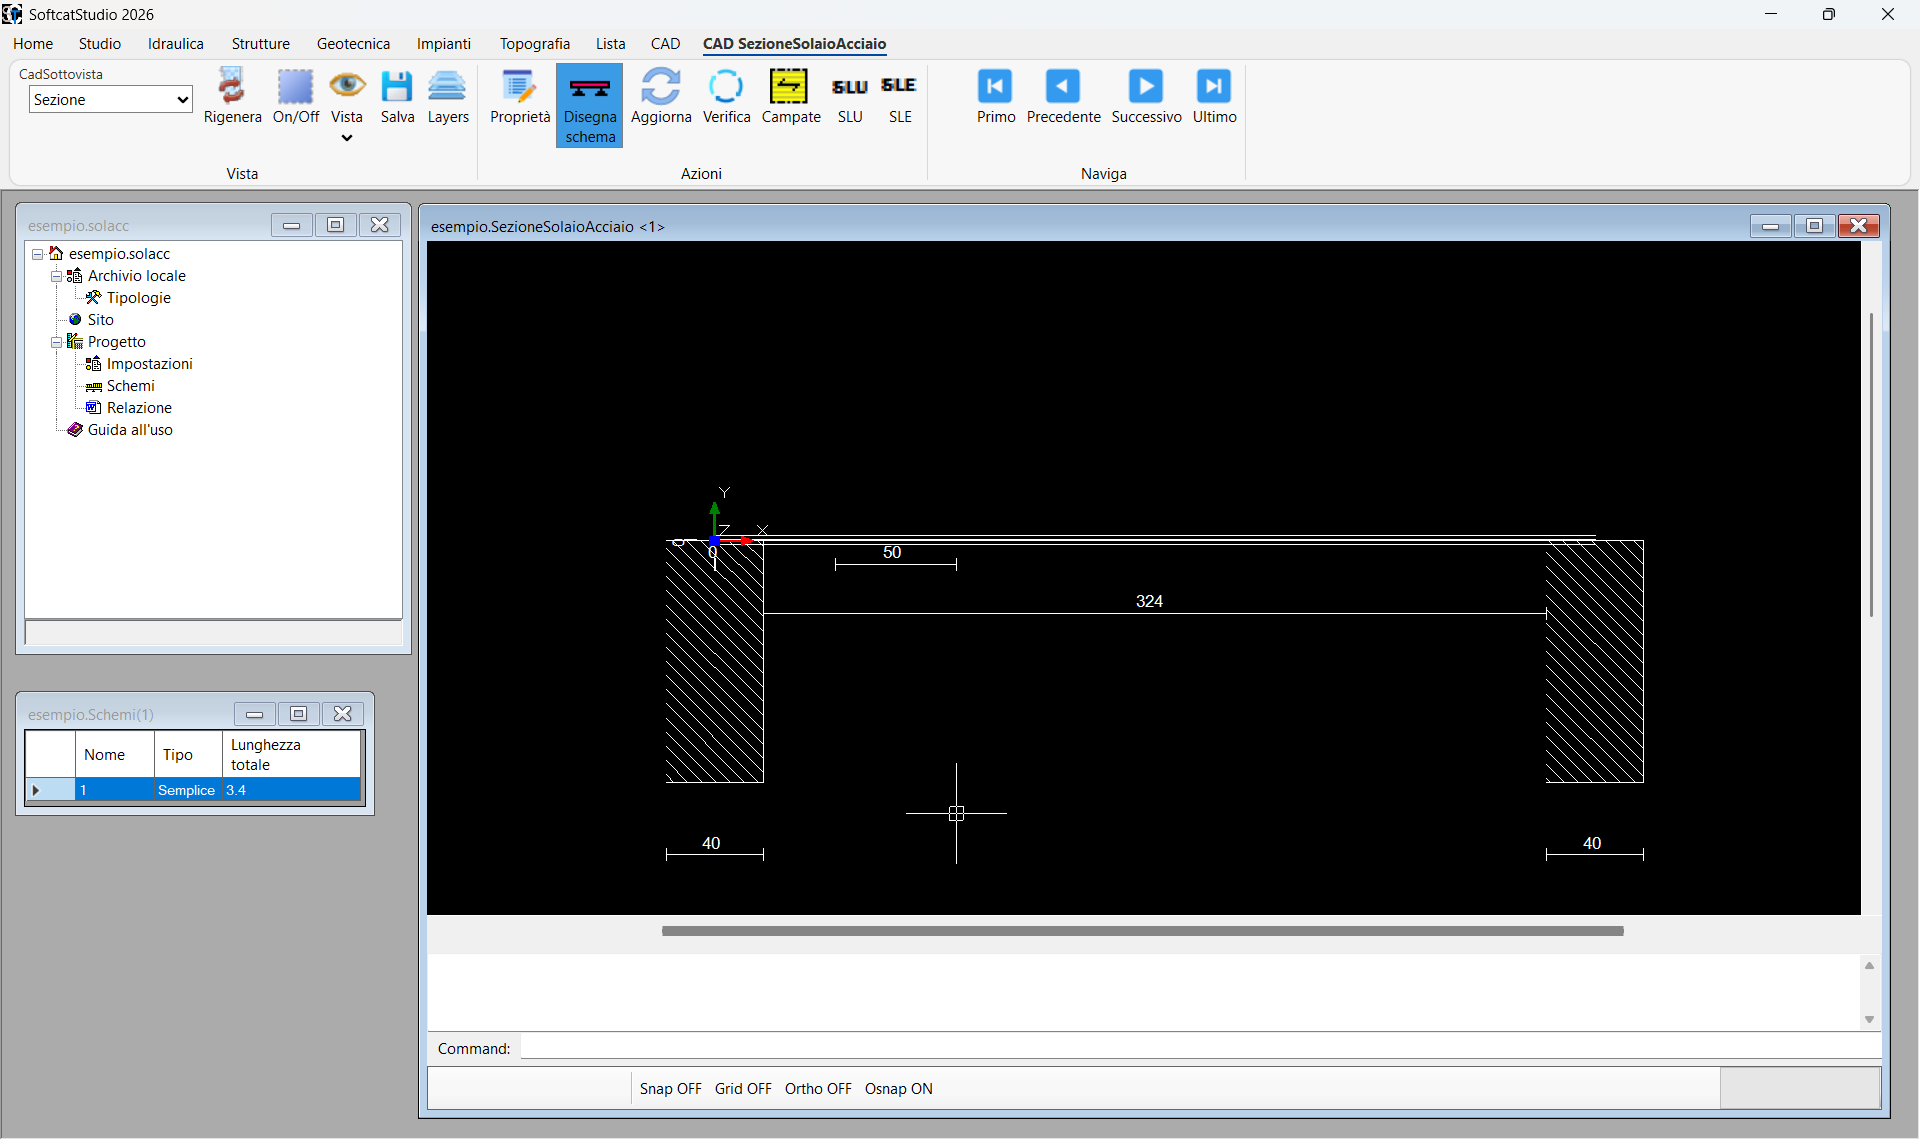
Task: Collapse the esempio.solacc root node
Action: (x=37, y=254)
